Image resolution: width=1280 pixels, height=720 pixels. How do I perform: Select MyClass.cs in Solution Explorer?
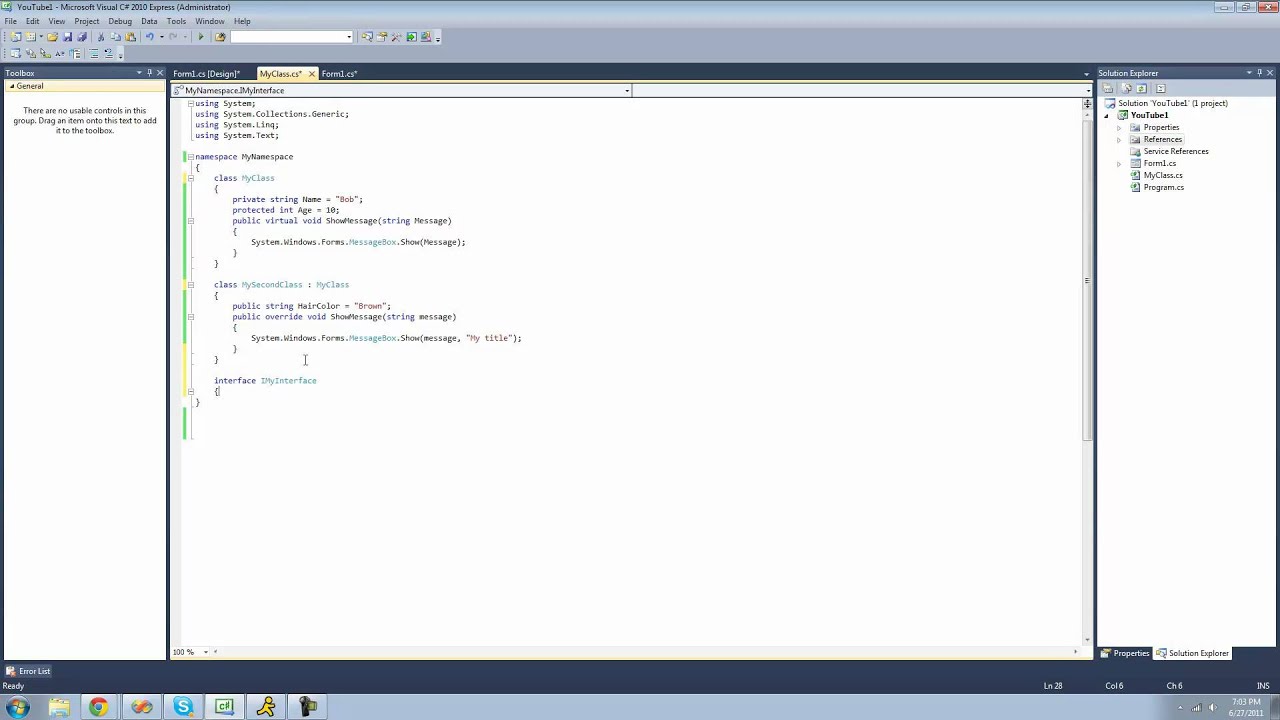click(x=1162, y=176)
